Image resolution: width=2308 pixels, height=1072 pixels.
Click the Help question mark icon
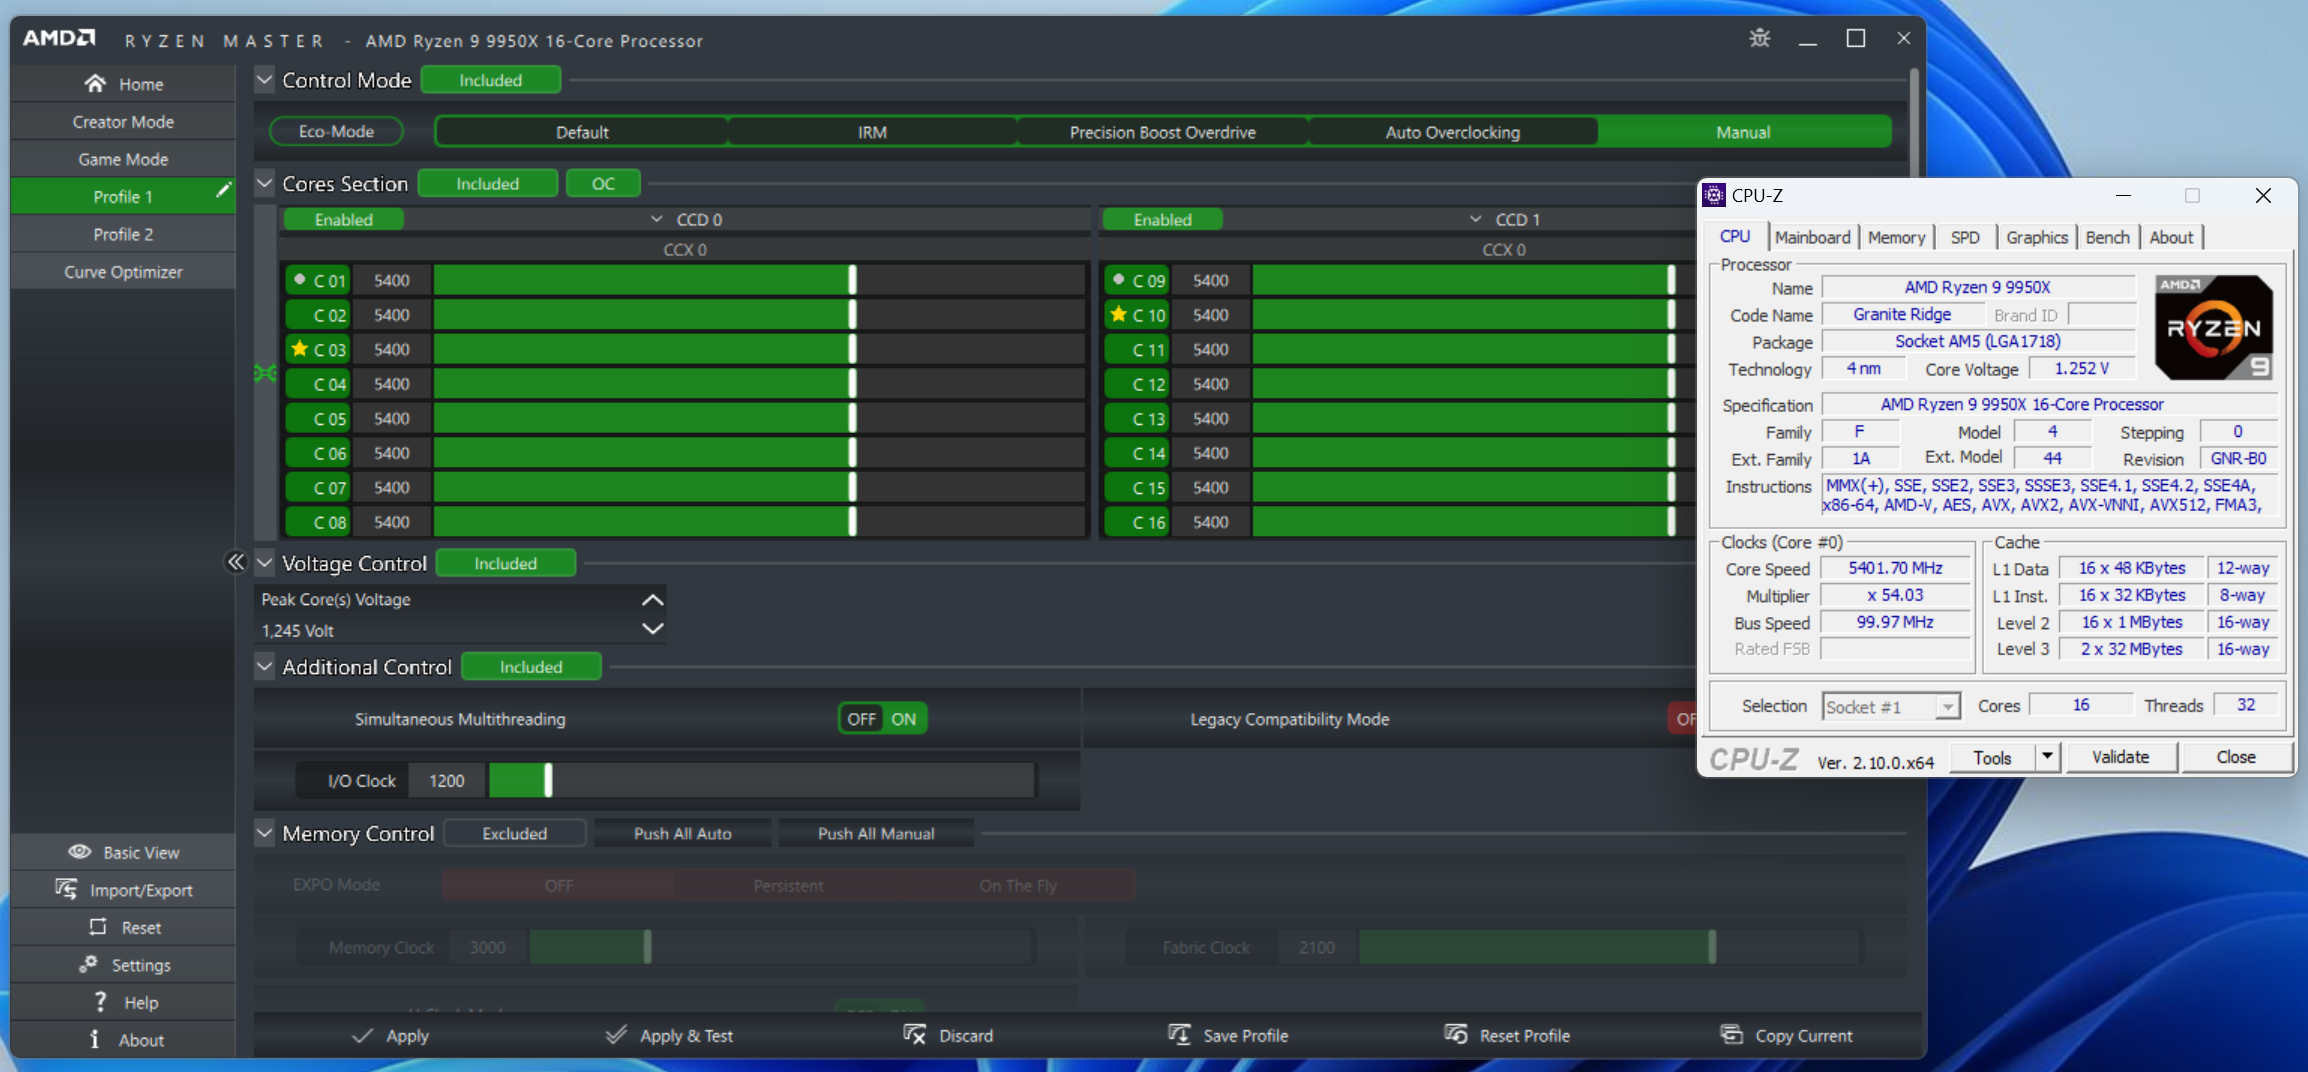click(100, 1001)
